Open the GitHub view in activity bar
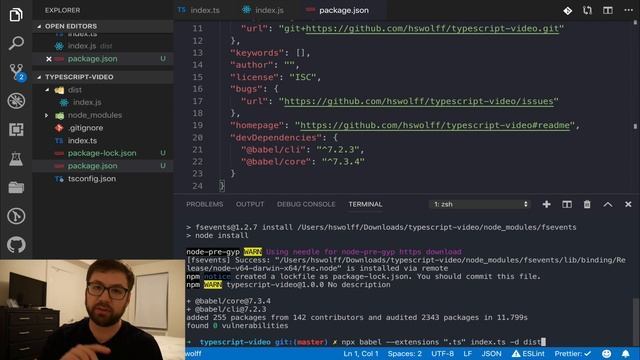Screen dimensions: 640x360 click(16, 245)
